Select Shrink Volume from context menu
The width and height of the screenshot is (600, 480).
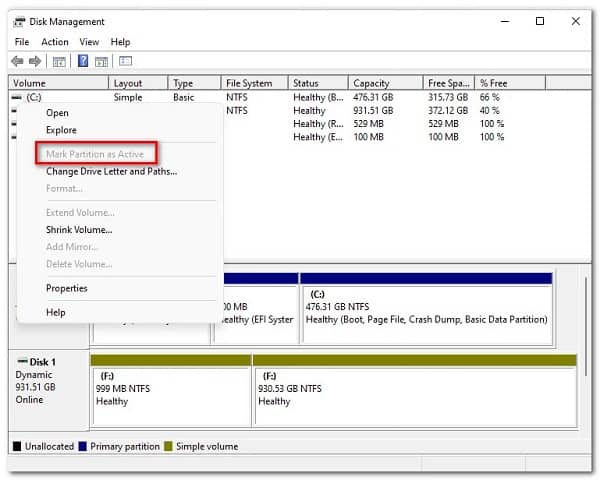pos(79,230)
